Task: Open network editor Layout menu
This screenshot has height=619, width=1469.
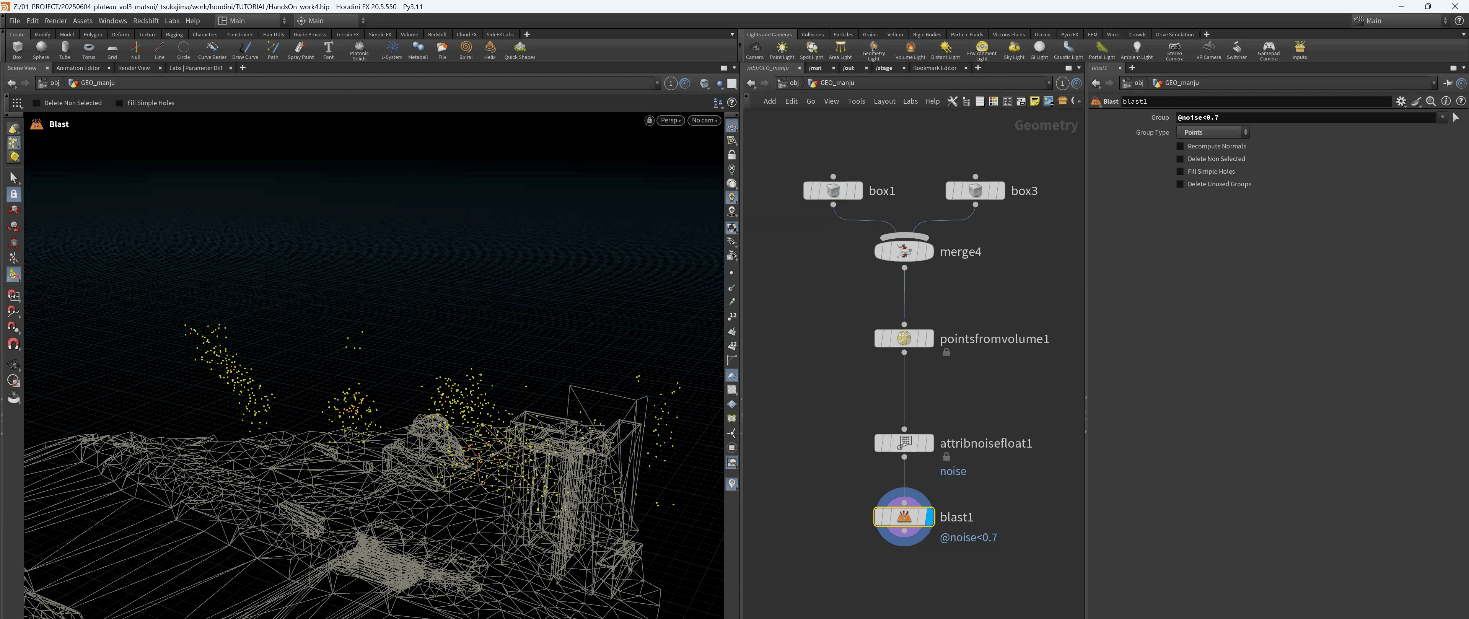Action: [884, 101]
